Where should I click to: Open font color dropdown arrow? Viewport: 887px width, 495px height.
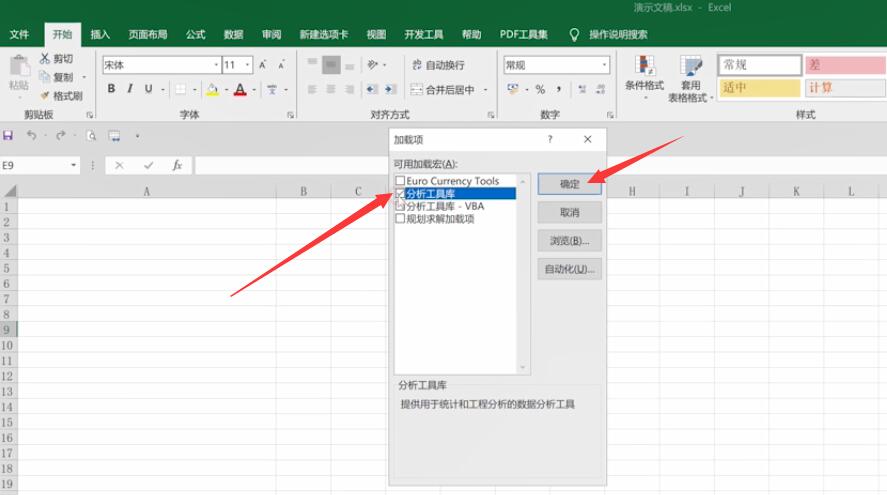[254, 90]
